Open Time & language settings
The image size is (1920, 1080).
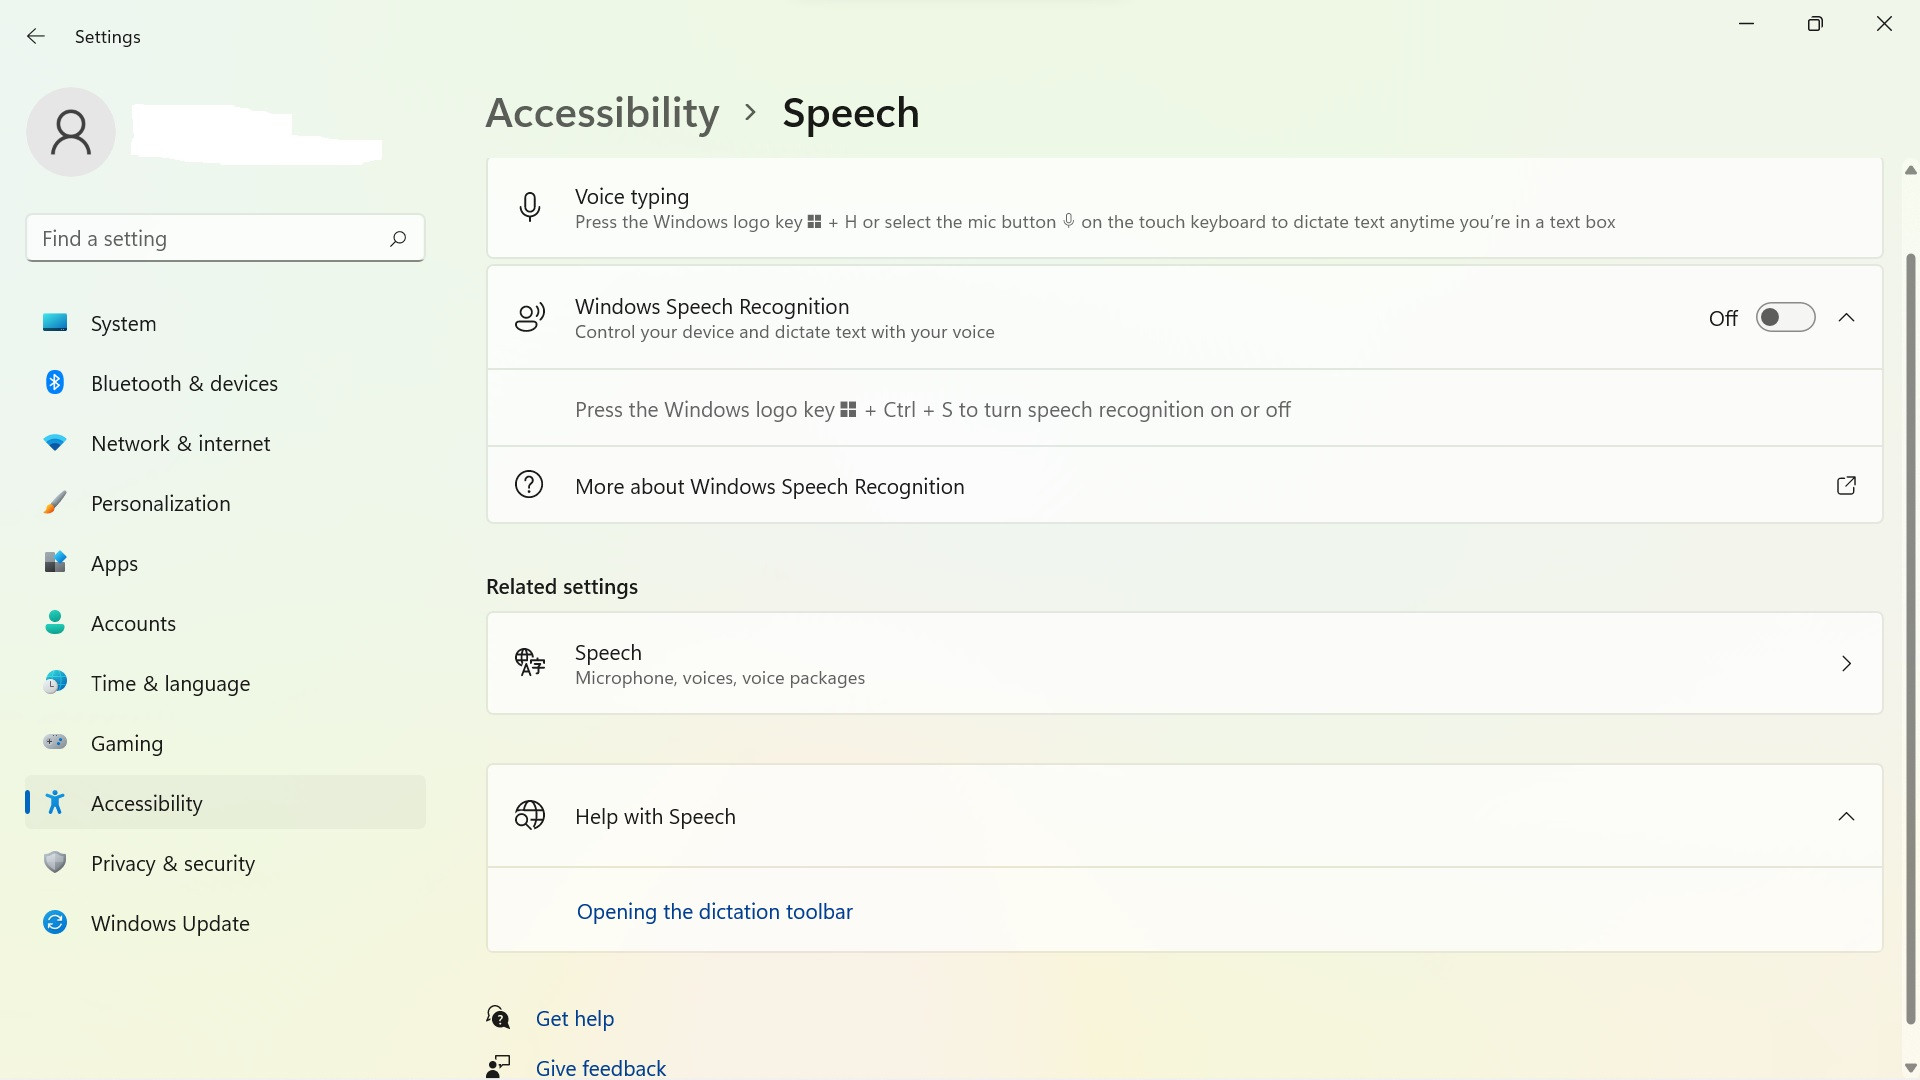(x=225, y=683)
